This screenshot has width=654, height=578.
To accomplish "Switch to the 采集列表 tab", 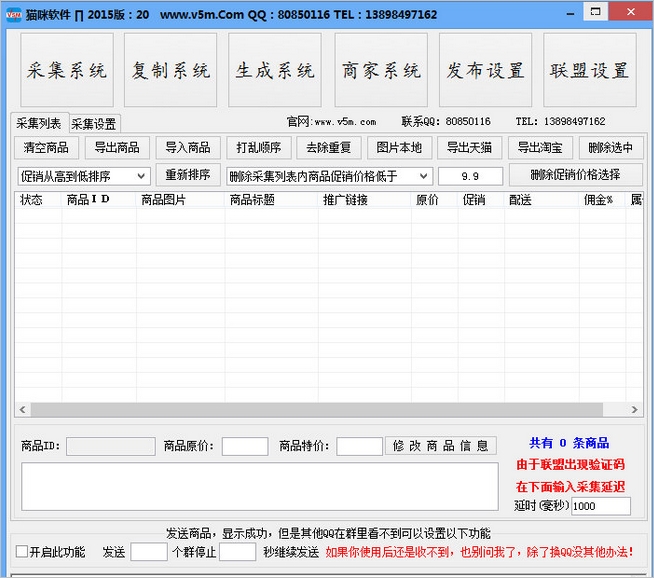I will coord(39,123).
